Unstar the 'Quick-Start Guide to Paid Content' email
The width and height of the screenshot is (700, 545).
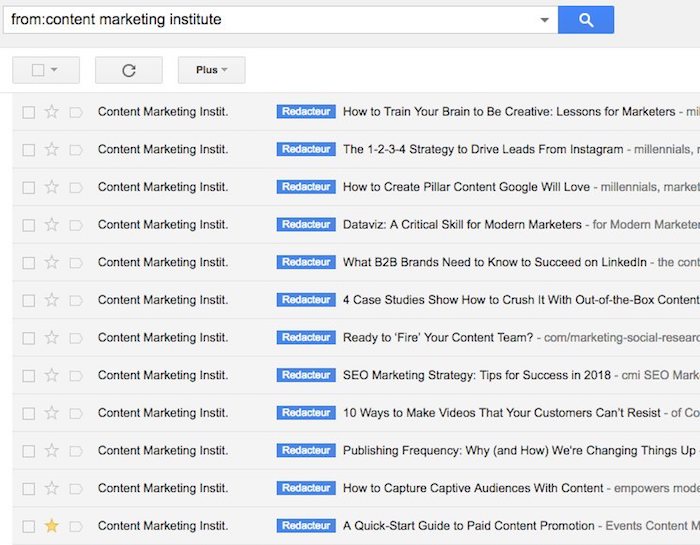[x=52, y=526]
